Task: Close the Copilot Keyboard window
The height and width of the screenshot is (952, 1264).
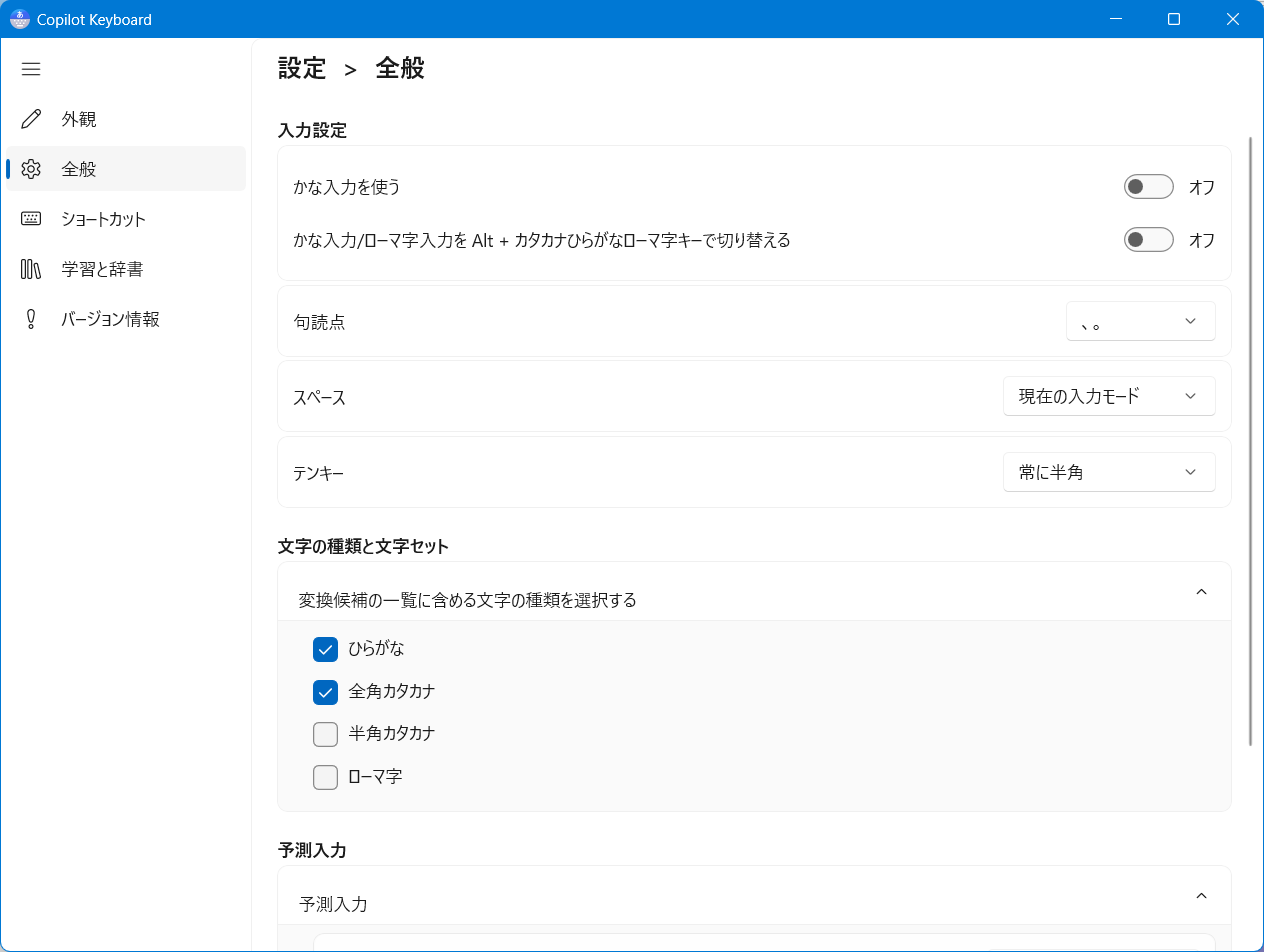Action: pos(1233,19)
